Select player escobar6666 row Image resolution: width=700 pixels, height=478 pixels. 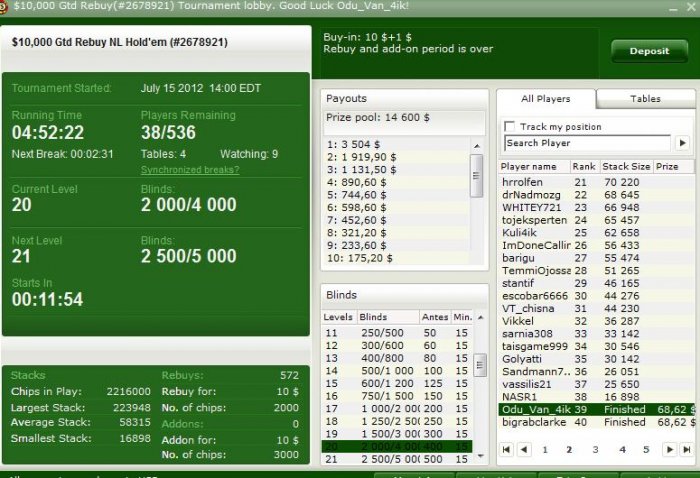pos(596,296)
